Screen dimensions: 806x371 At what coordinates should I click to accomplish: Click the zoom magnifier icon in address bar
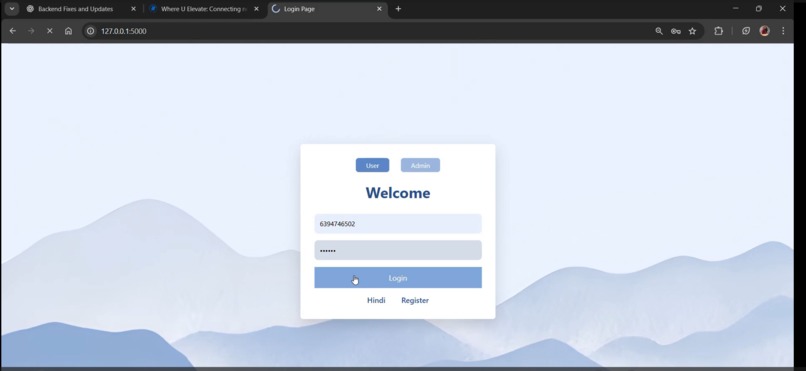[658, 31]
